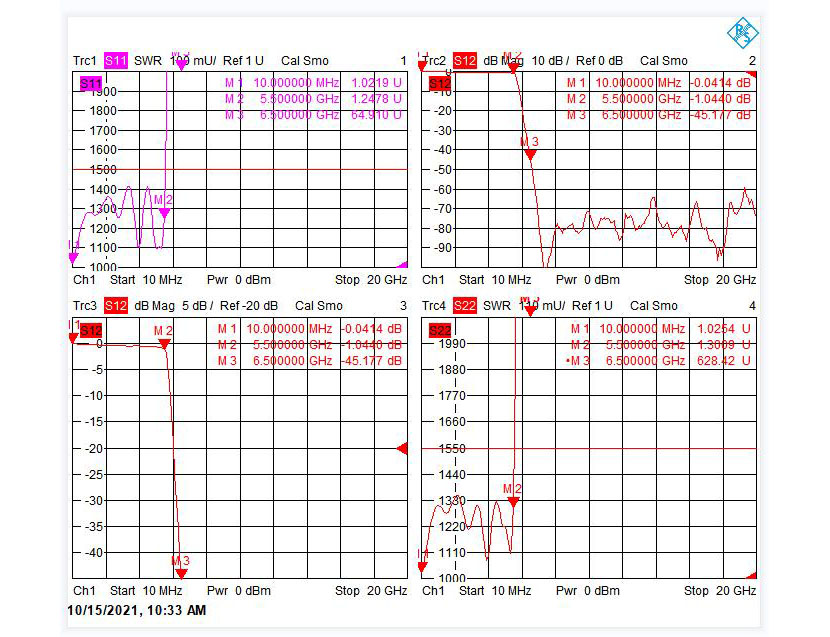Click the Ref -20 dB value in Trc3 header
830x637 pixels.
(249, 306)
